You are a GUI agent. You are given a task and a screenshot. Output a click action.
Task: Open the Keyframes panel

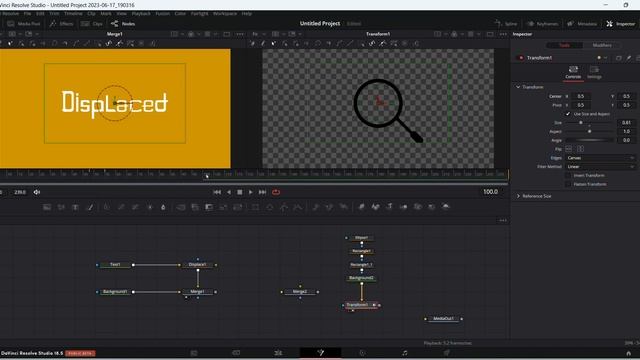click(x=542, y=24)
